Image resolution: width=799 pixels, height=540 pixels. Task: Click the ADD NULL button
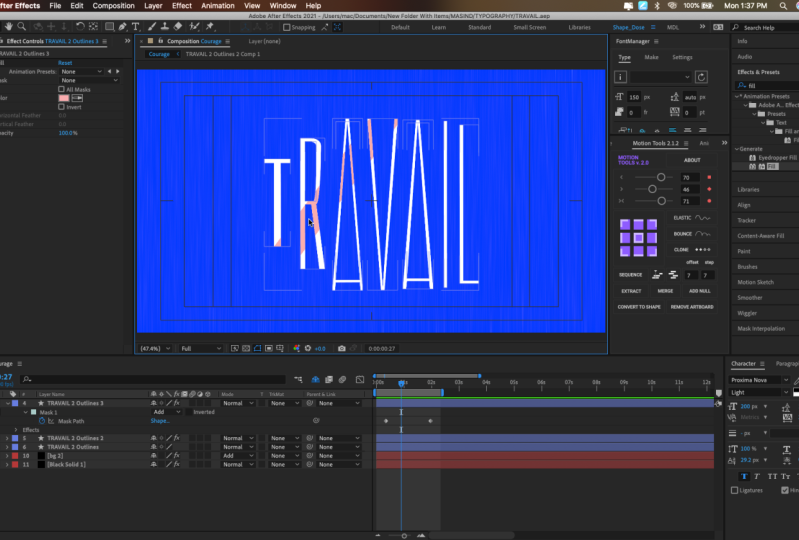[699, 291]
